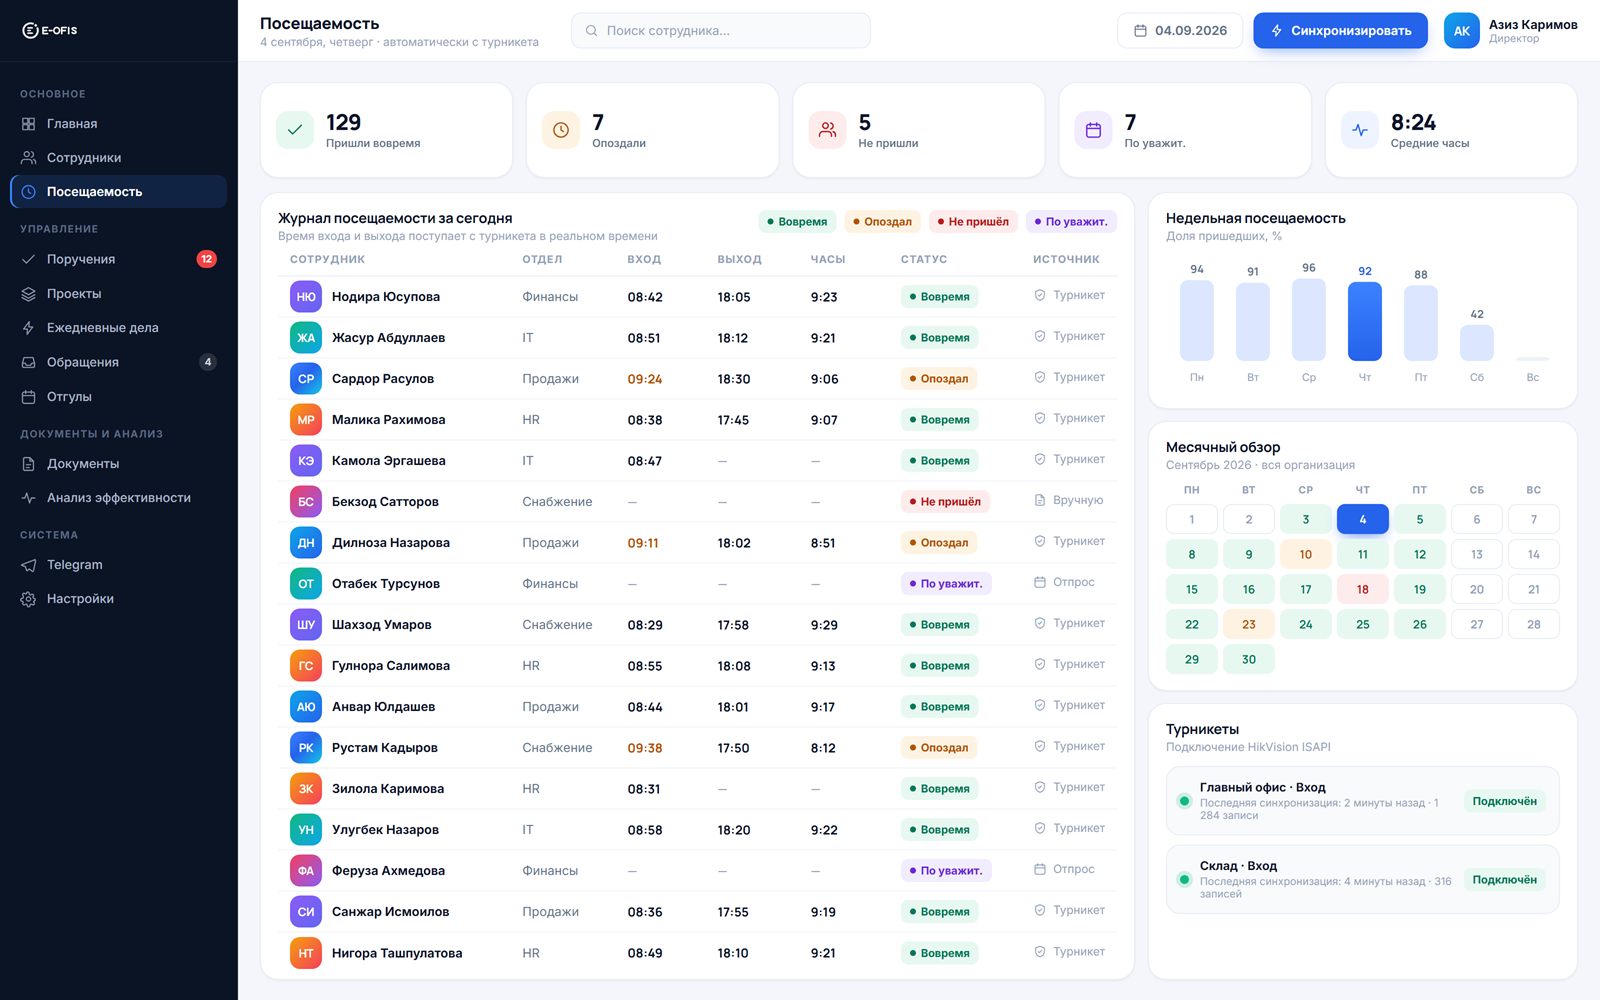Click the pulse icon on Средние часы card
This screenshot has height=1000, width=1600.
pos(1360,130)
